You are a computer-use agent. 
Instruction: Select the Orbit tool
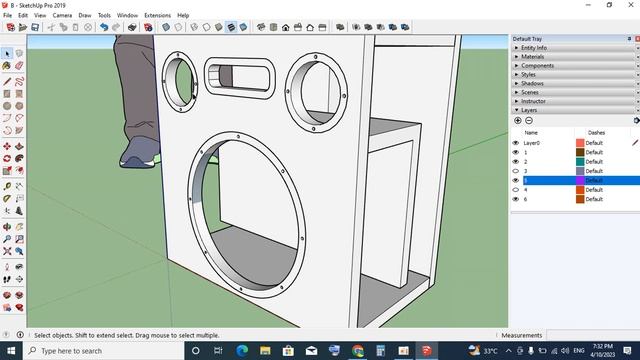click(7, 227)
